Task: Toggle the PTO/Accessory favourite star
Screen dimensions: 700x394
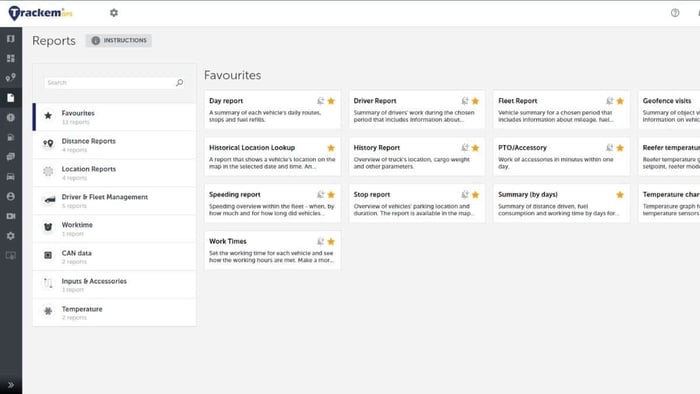Action: [620, 148]
